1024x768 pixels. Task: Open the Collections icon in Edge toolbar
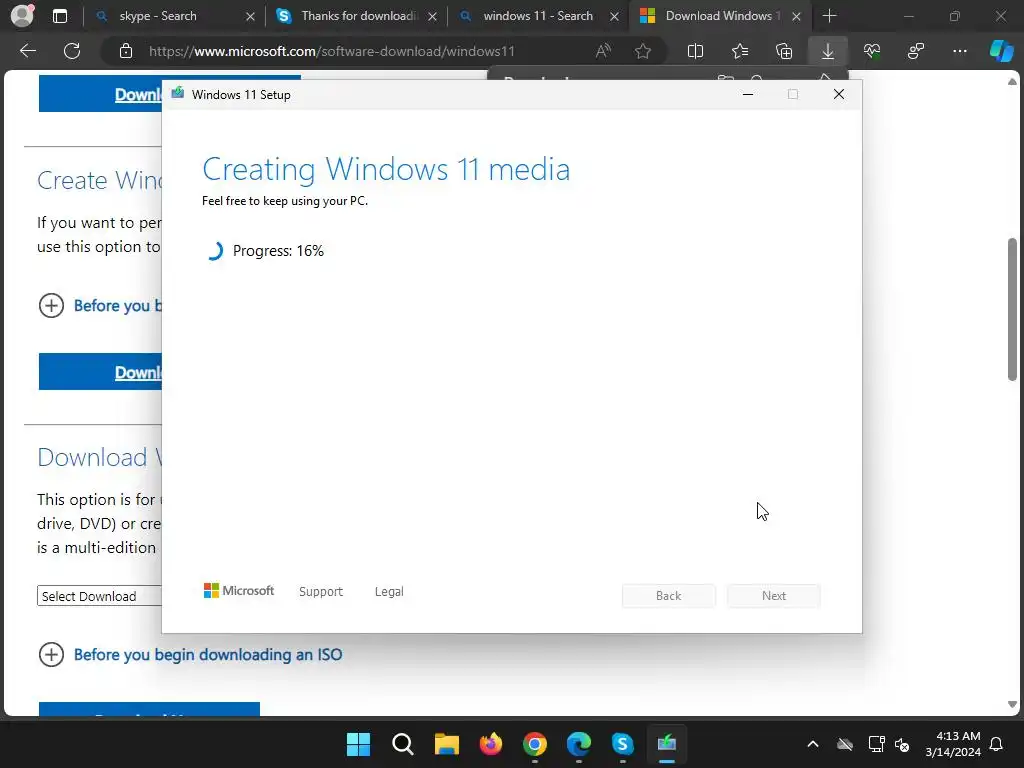tap(784, 51)
